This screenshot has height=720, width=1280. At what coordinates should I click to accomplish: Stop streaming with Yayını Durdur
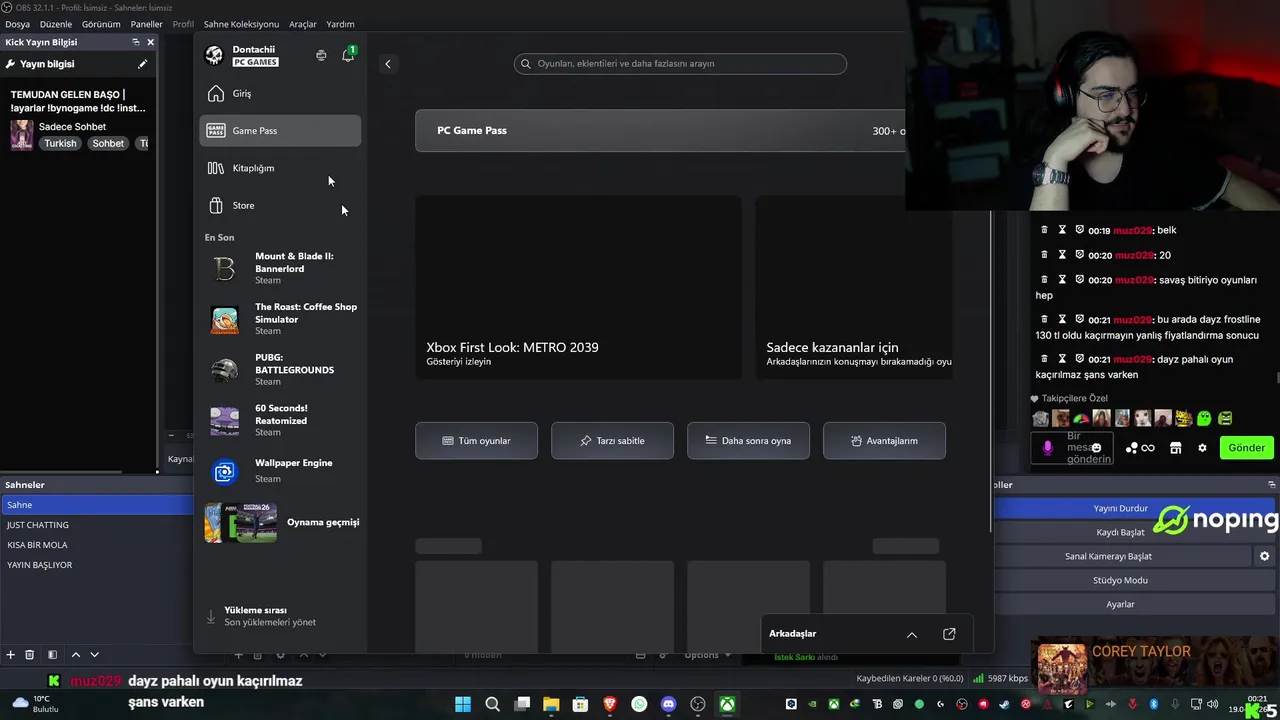[x=1120, y=508]
